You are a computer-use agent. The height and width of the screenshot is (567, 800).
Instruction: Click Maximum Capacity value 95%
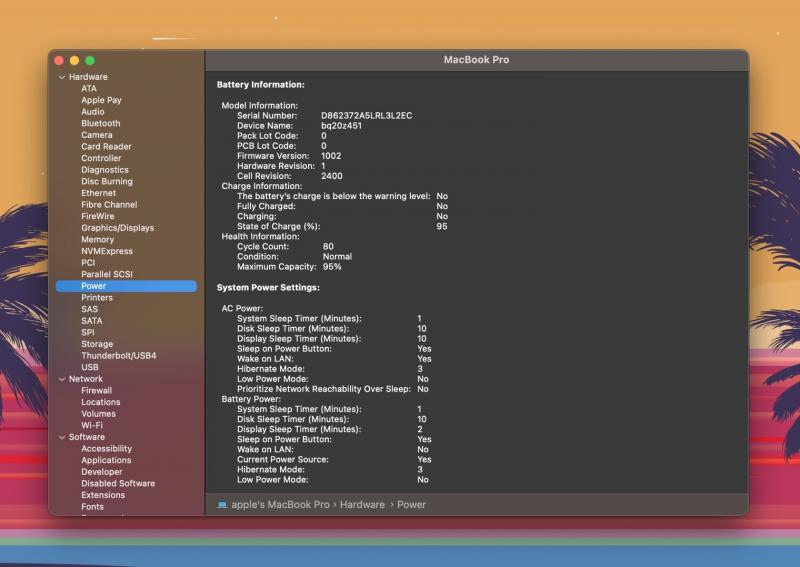point(332,267)
